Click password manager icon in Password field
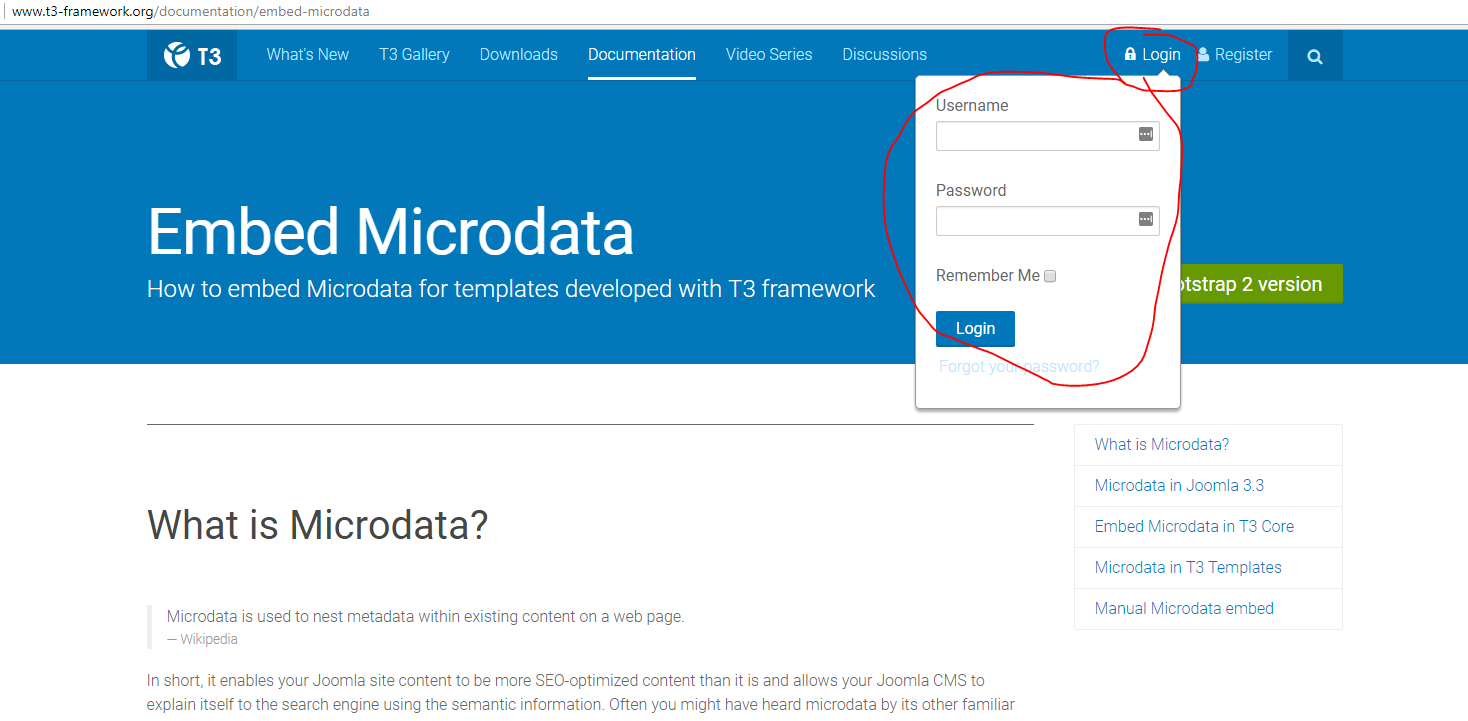The height and width of the screenshot is (721, 1468). pyautogui.click(x=1146, y=219)
